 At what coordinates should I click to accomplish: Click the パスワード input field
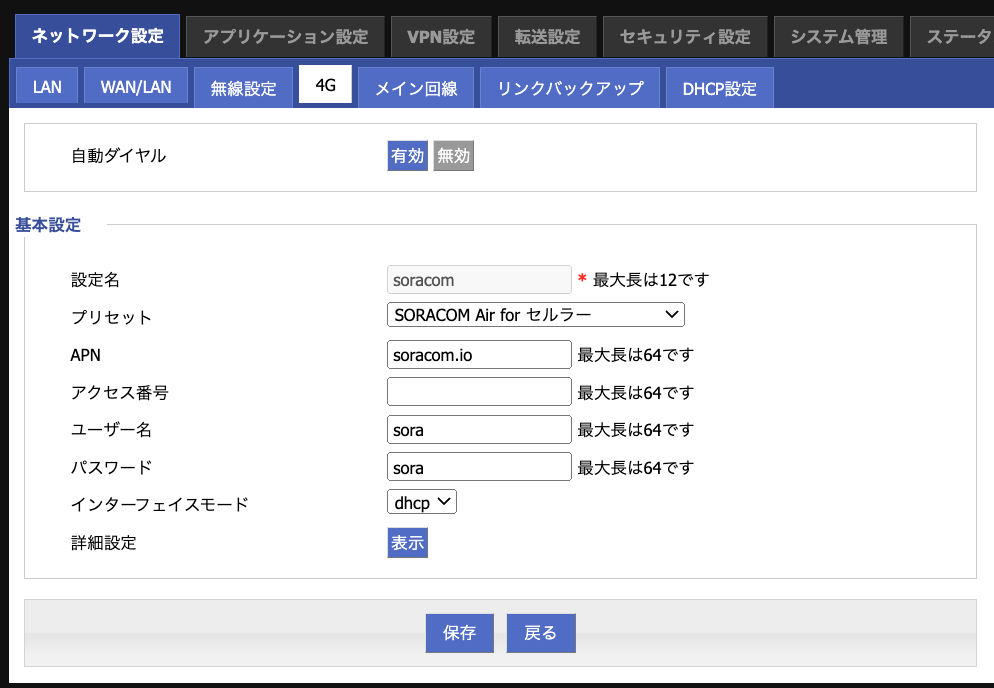(x=479, y=467)
